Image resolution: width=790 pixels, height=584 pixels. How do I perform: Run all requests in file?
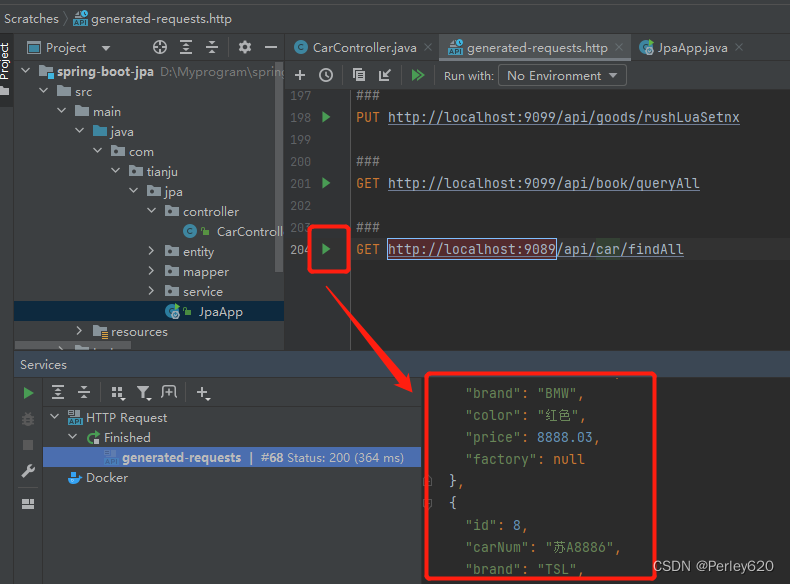pos(418,76)
